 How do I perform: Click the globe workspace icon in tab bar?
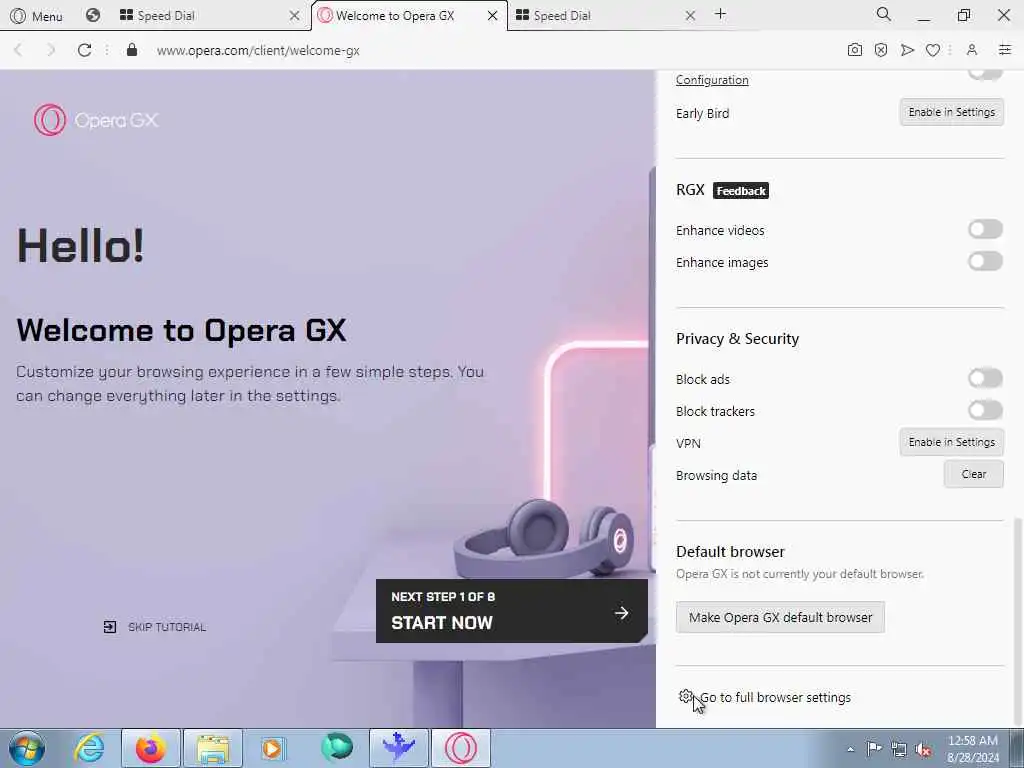[x=93, y=15]
